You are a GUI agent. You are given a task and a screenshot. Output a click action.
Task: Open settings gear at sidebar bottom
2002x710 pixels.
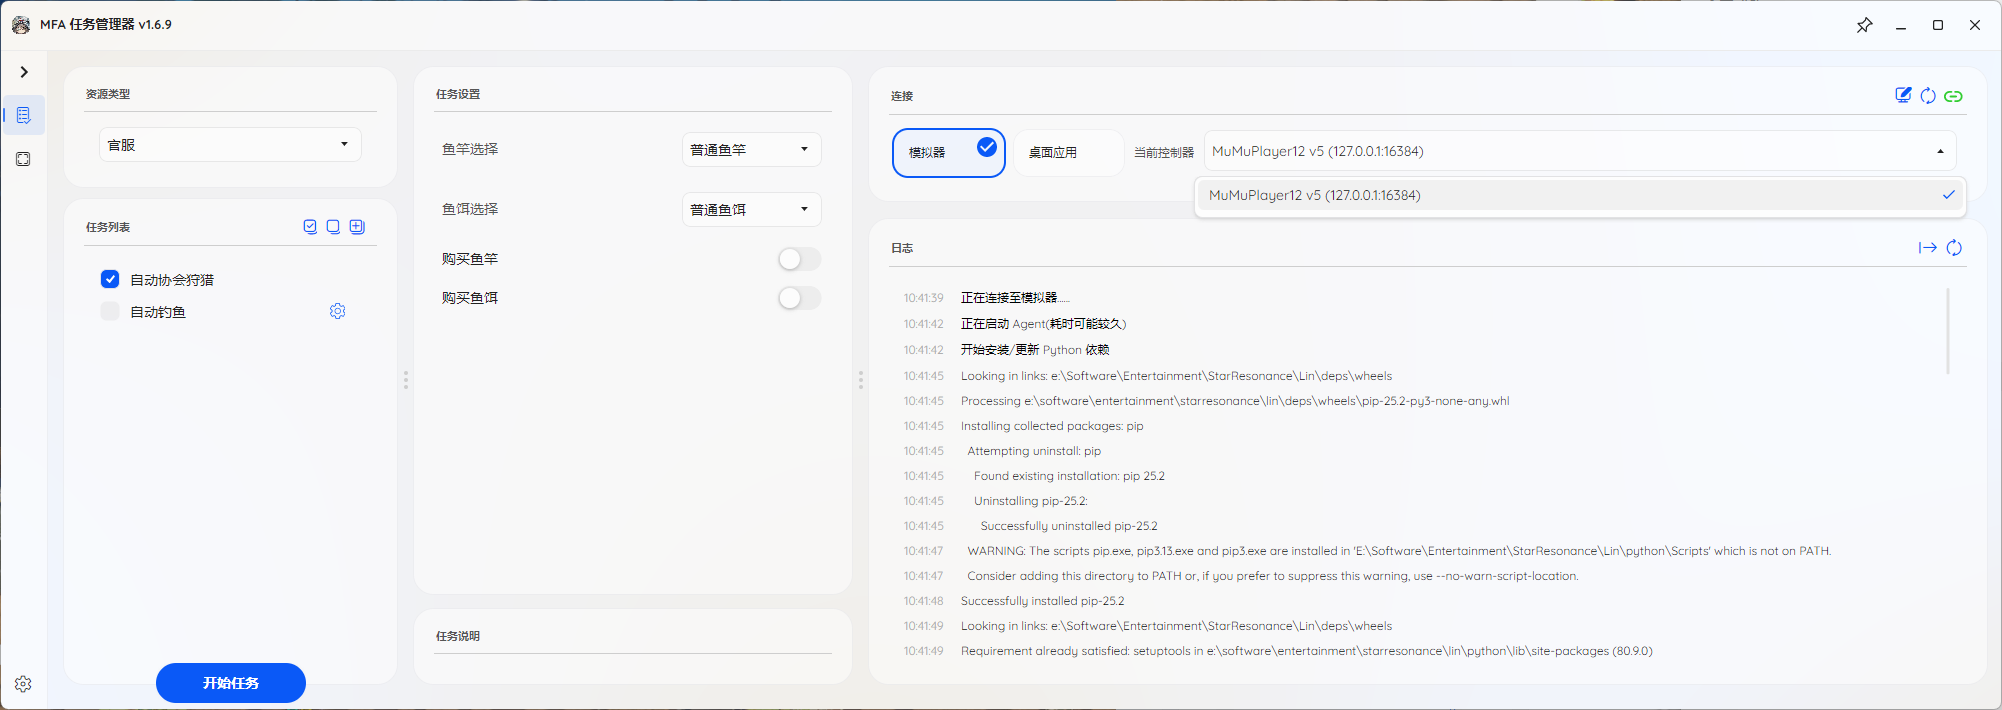point(24,684)
